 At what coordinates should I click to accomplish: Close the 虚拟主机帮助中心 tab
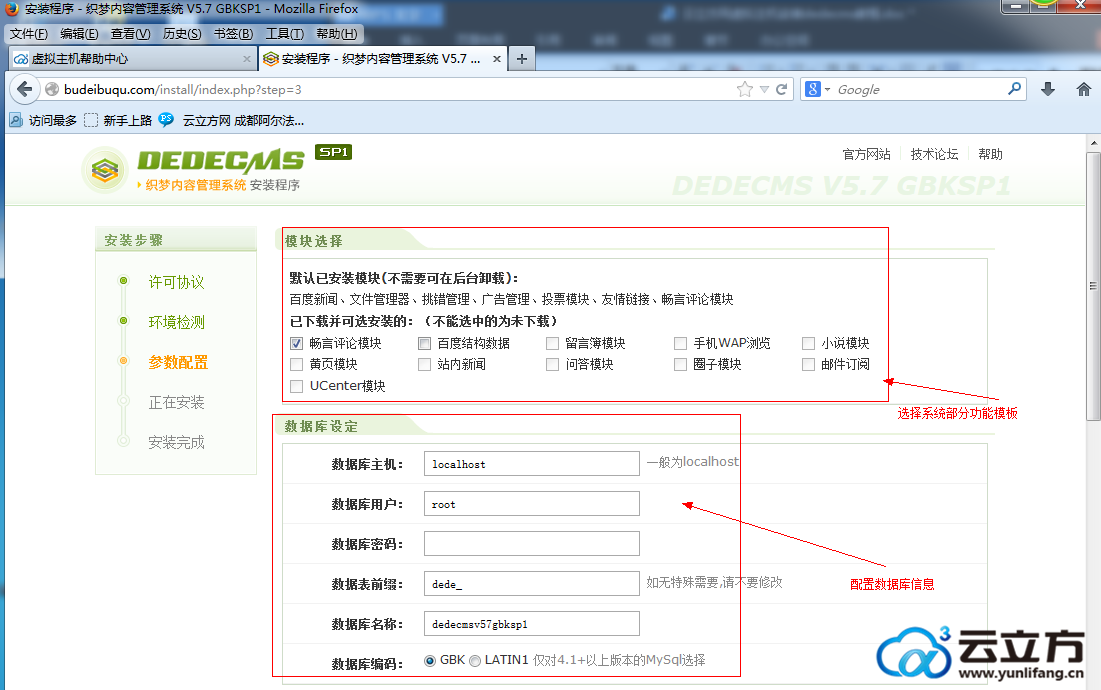tap(246, 59)
